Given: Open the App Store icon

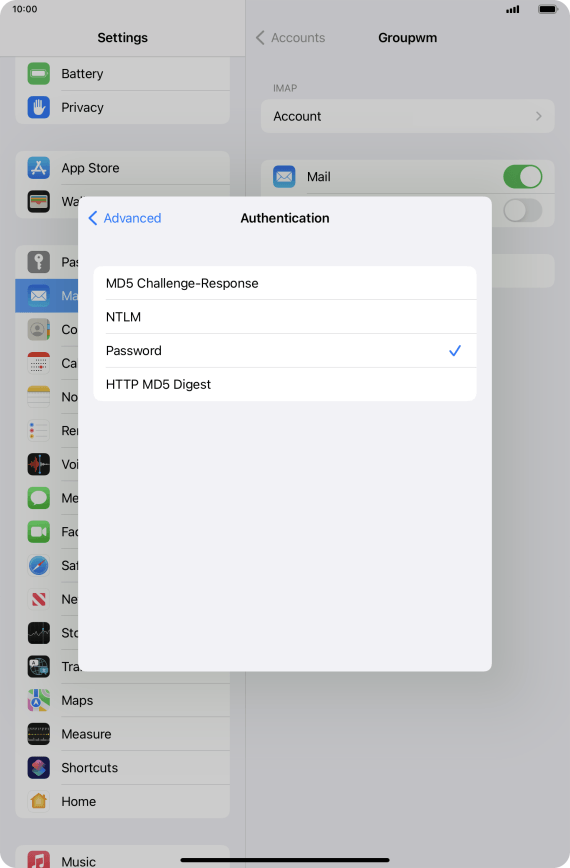Looking at the screenshot, I should point(39,168).
